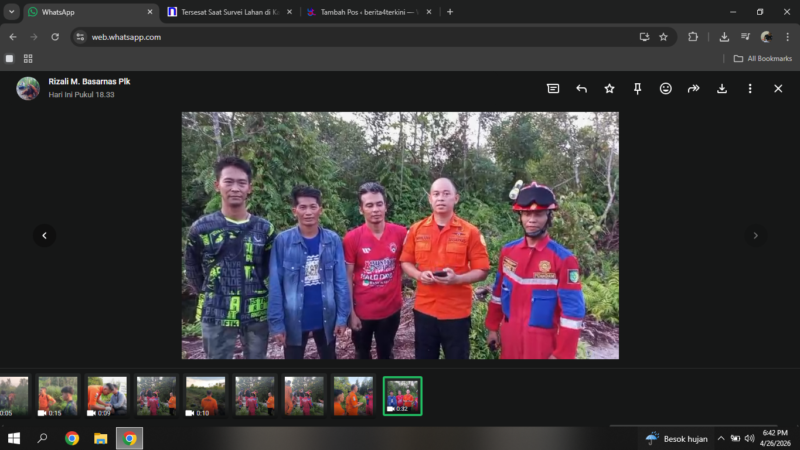This screenshot has height=450, width=800.
Task: Open the three-dot more options menu
Action: (x=750, y=89)
